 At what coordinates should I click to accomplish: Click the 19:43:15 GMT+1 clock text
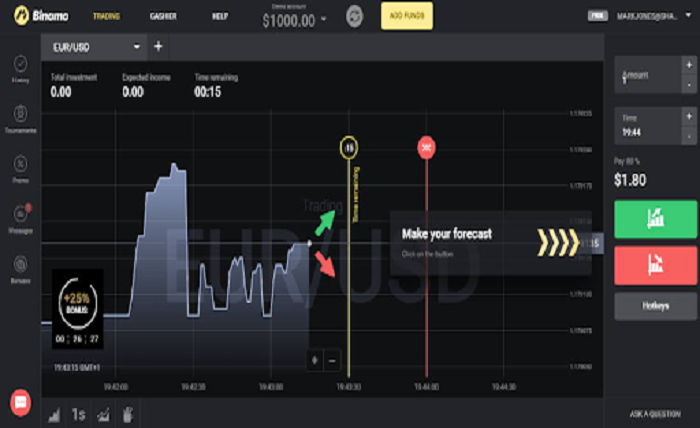pyautogui.click(x=77, y=368)
